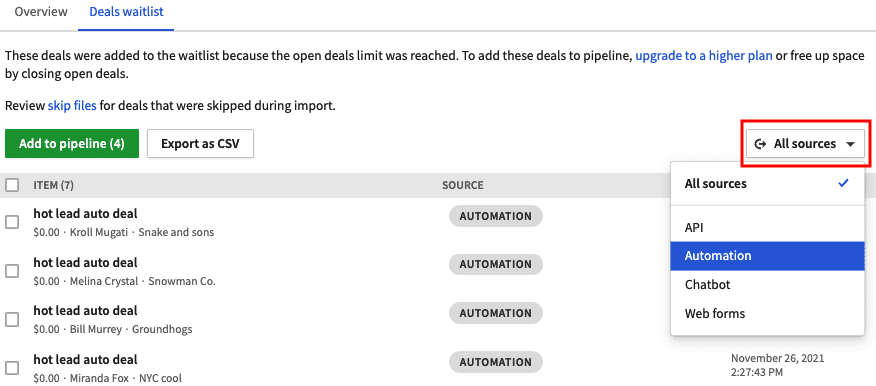Follow the upgrade to a higher plan link
The height and width of the screenshot is (386, 876).
coord(704,56)
